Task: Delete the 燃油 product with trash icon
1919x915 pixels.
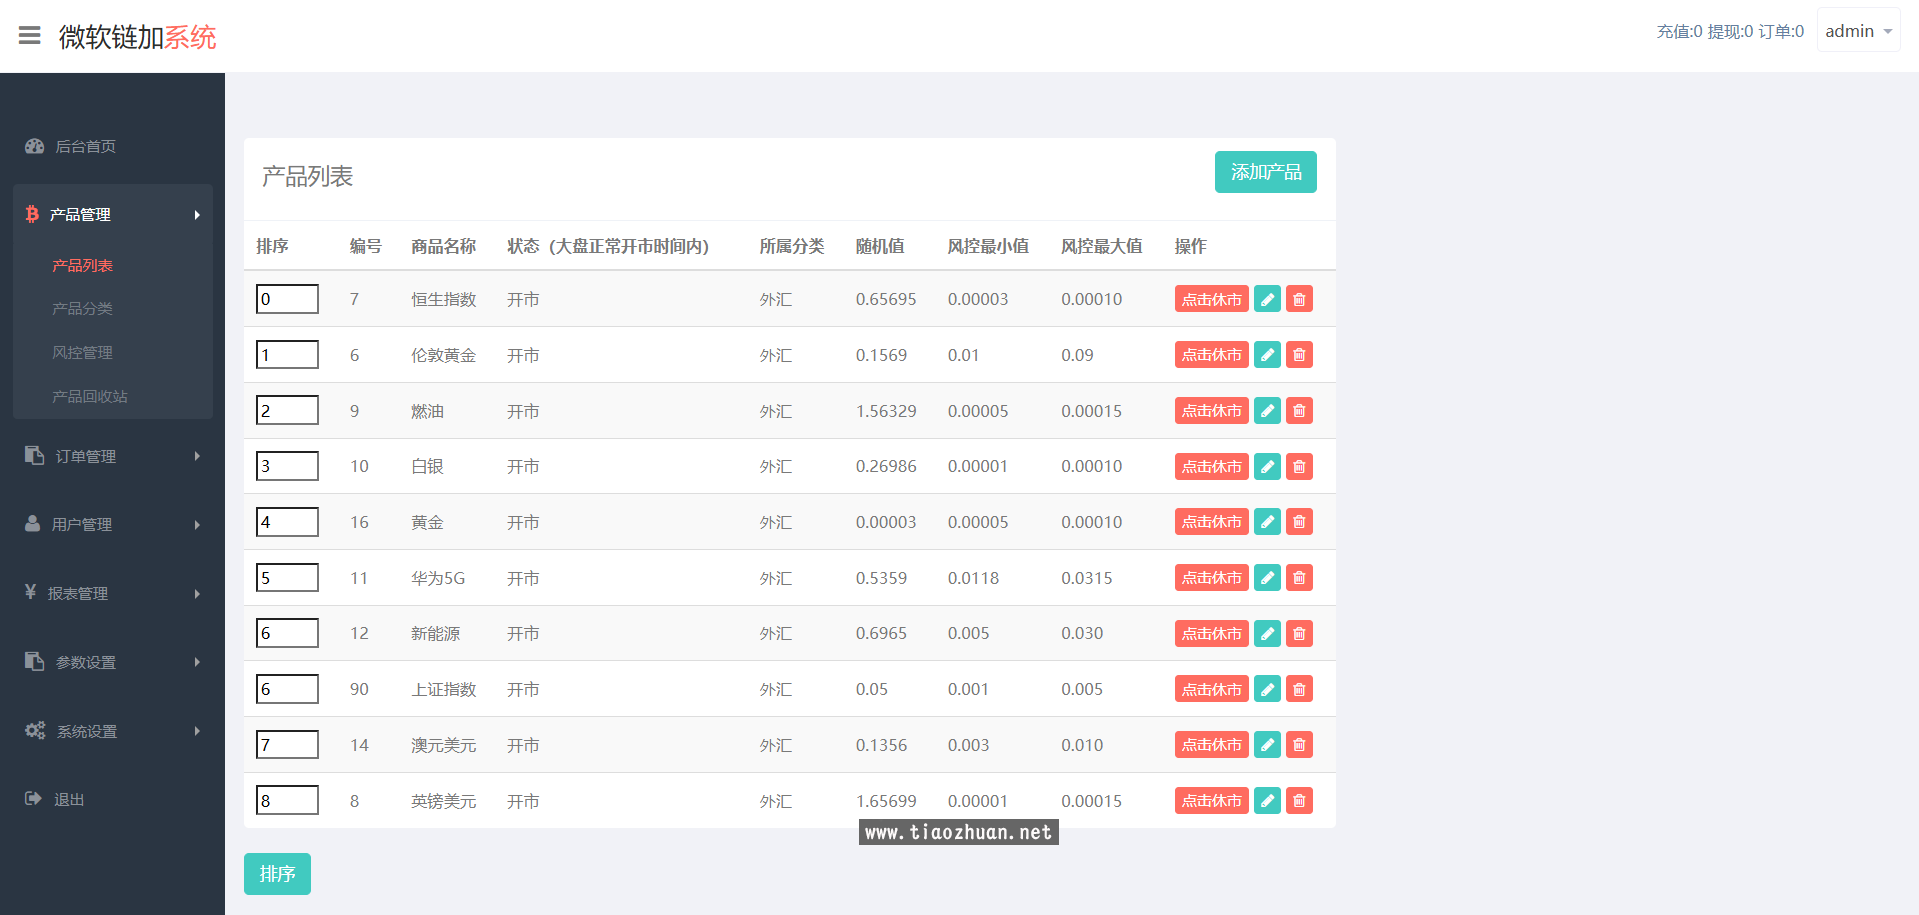Action: [1299, 410]
